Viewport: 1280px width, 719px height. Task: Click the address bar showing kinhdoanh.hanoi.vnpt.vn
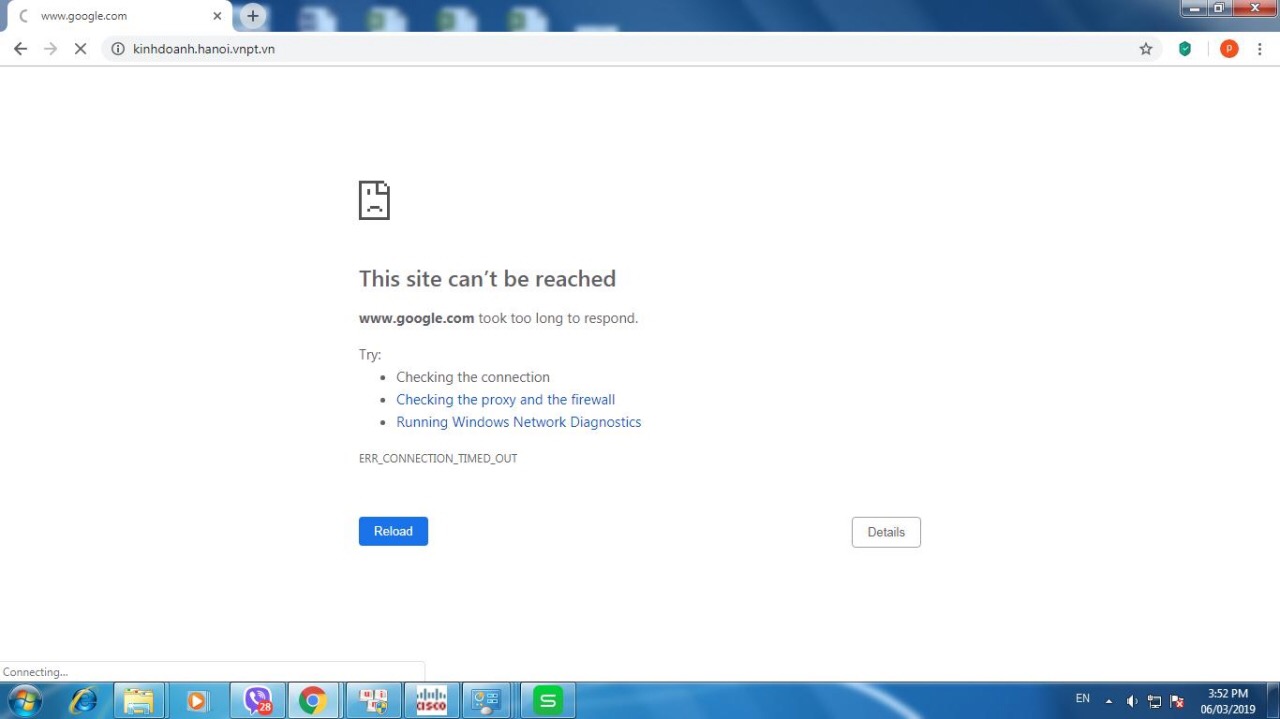pyautogui.click(x=630, y=49)
